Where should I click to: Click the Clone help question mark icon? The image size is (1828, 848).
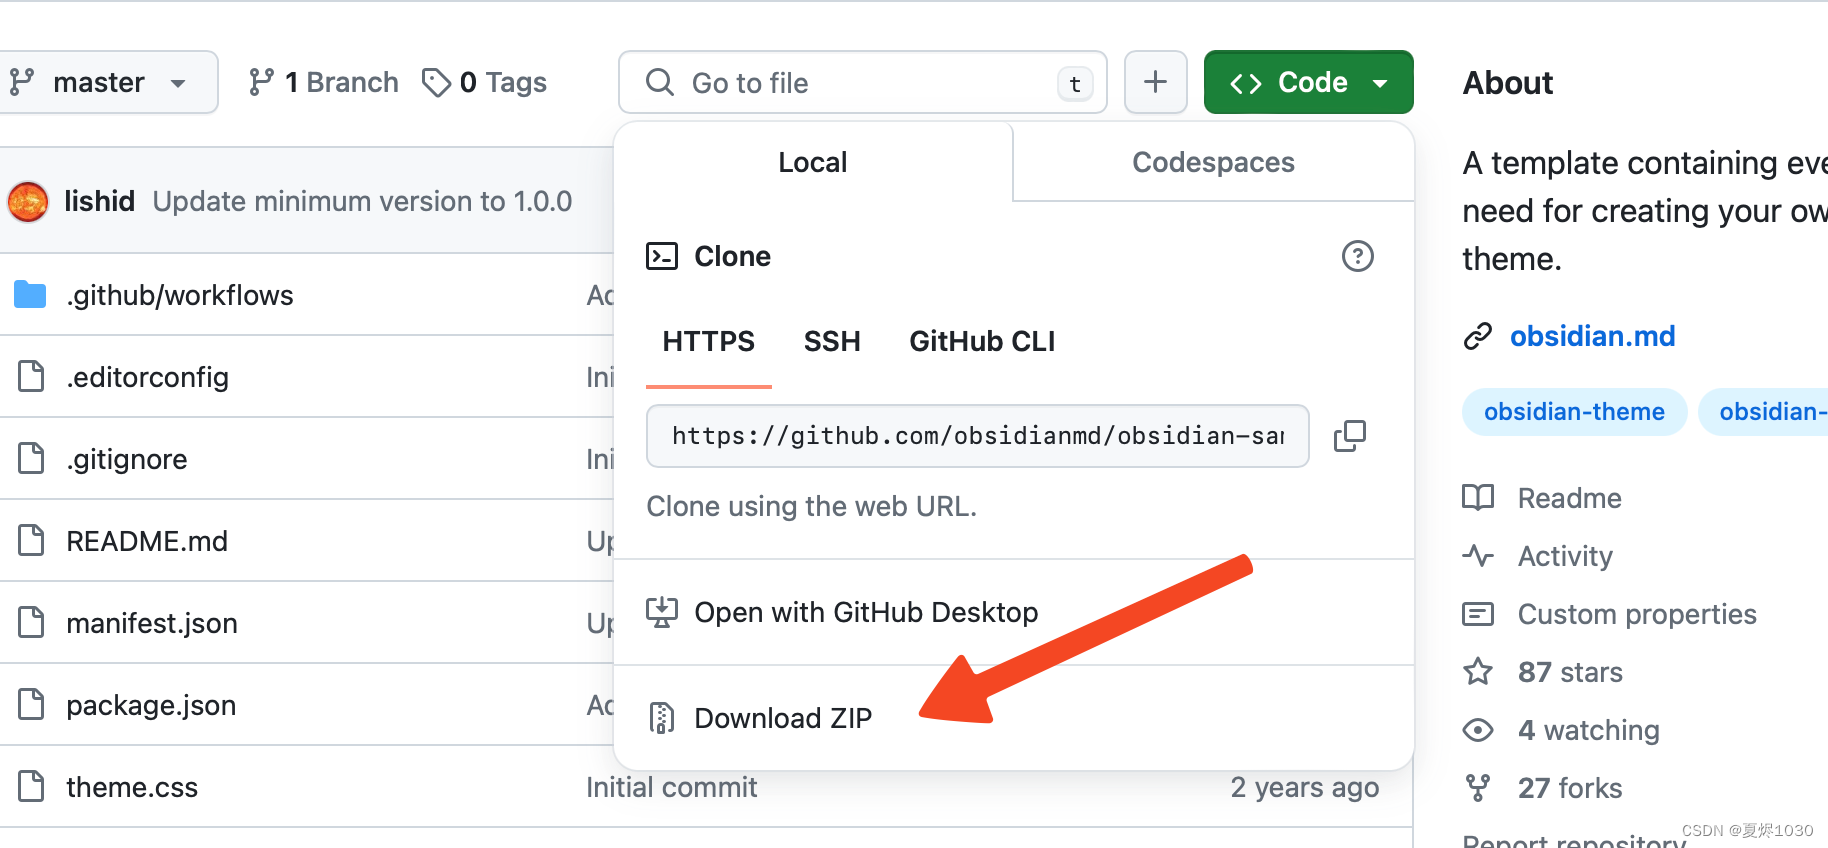[1357, 256]
